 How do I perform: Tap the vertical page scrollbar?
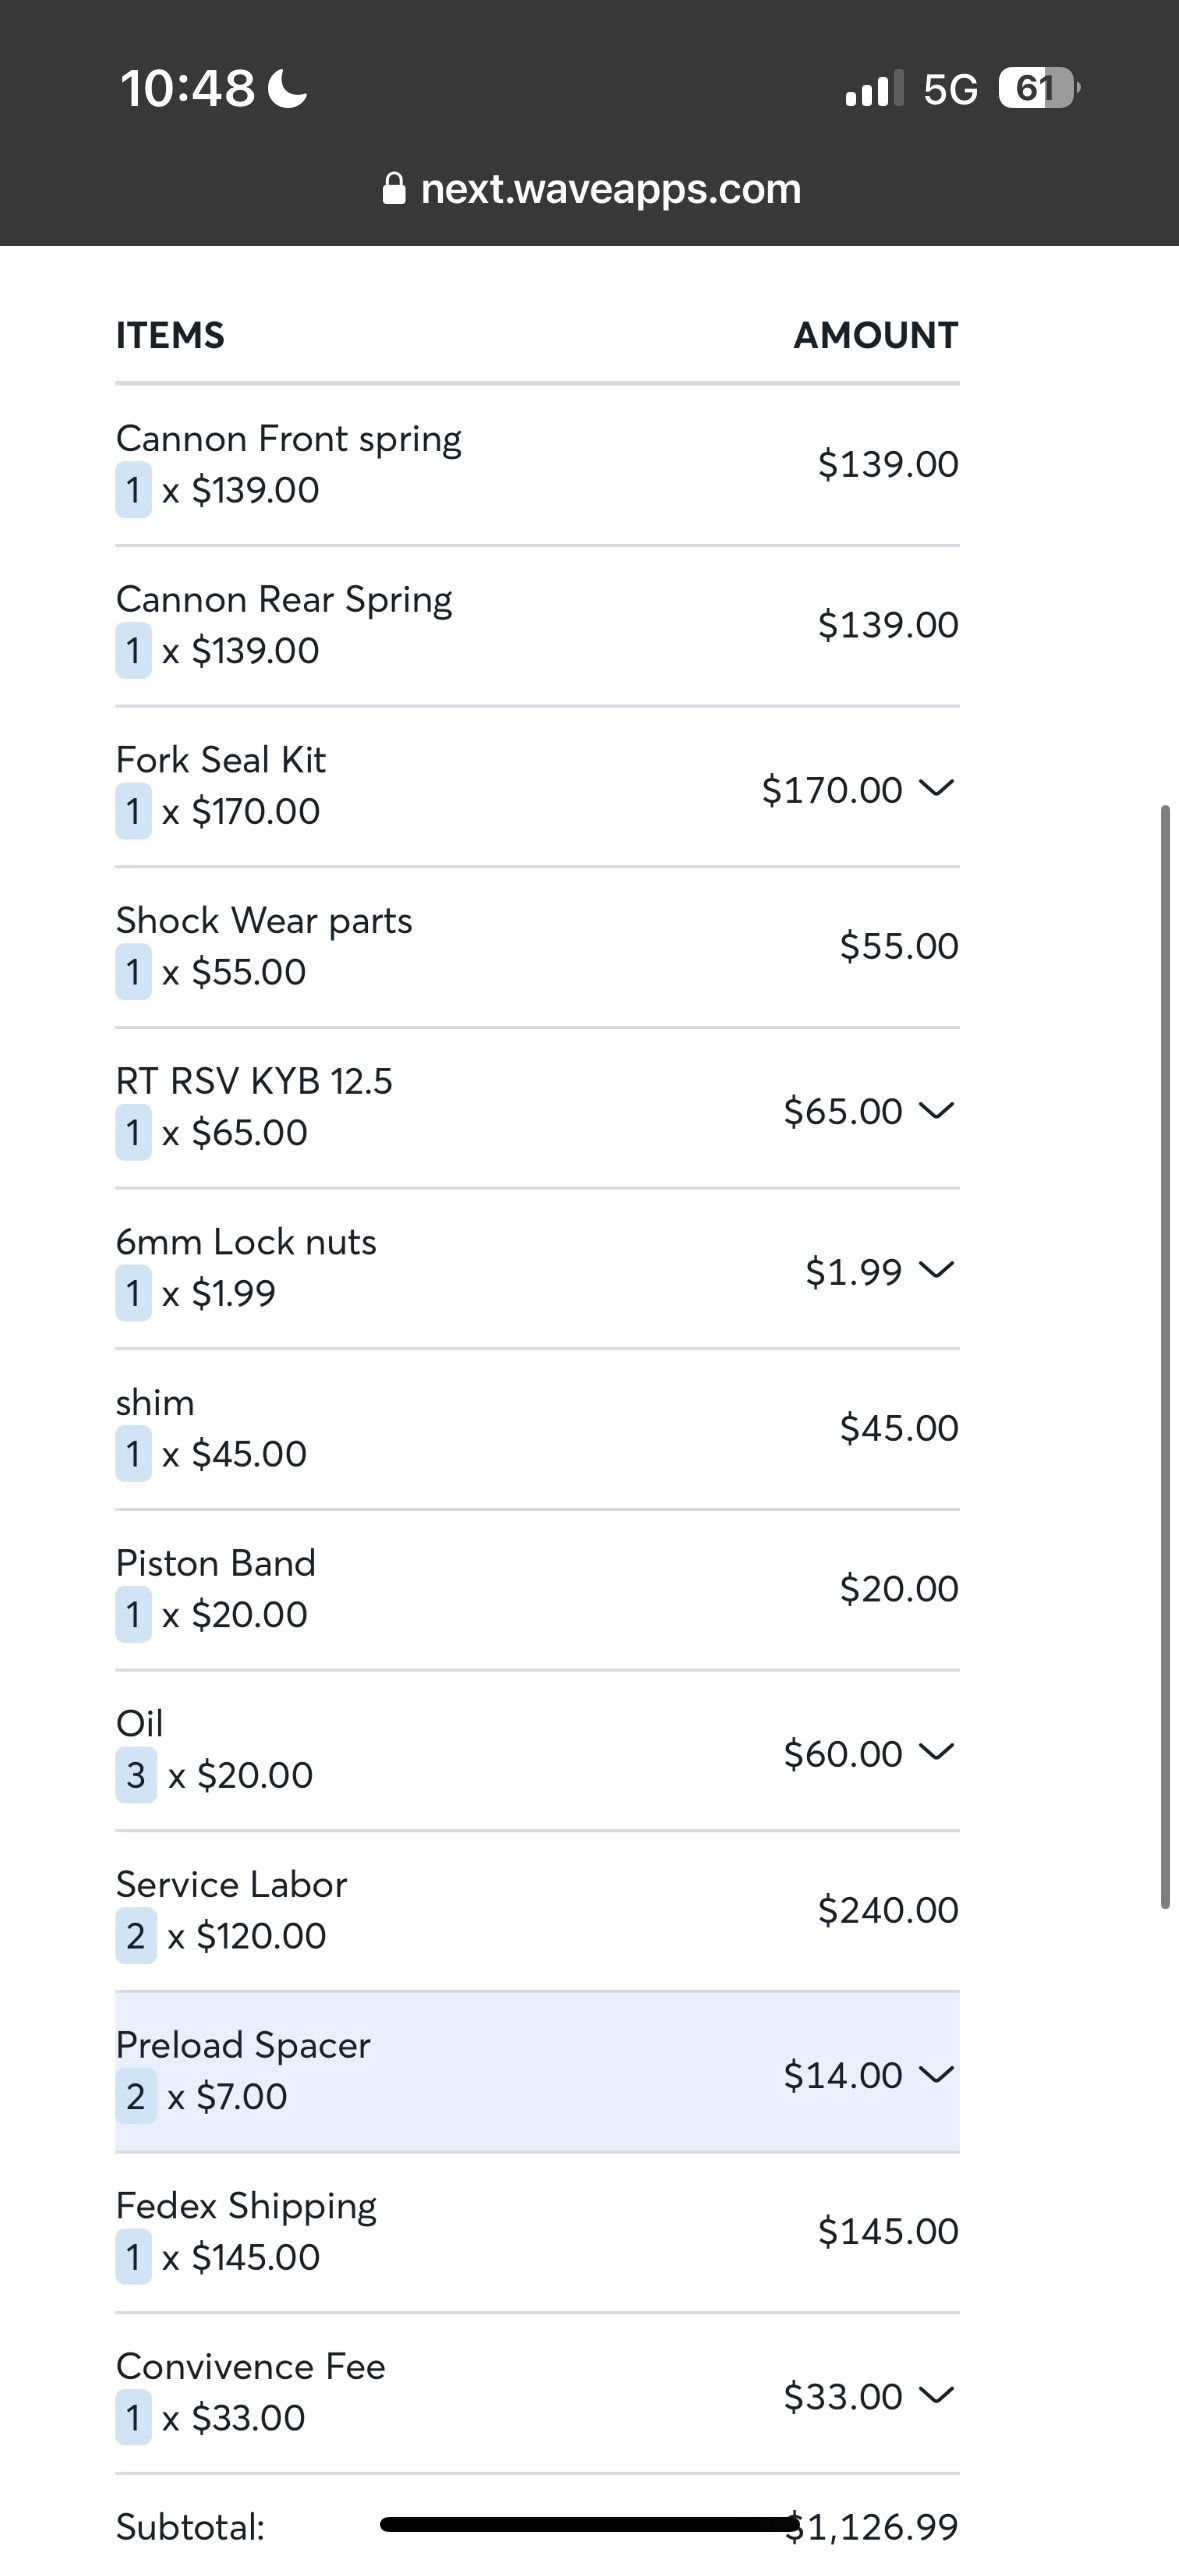(x=1165, y=1357)
